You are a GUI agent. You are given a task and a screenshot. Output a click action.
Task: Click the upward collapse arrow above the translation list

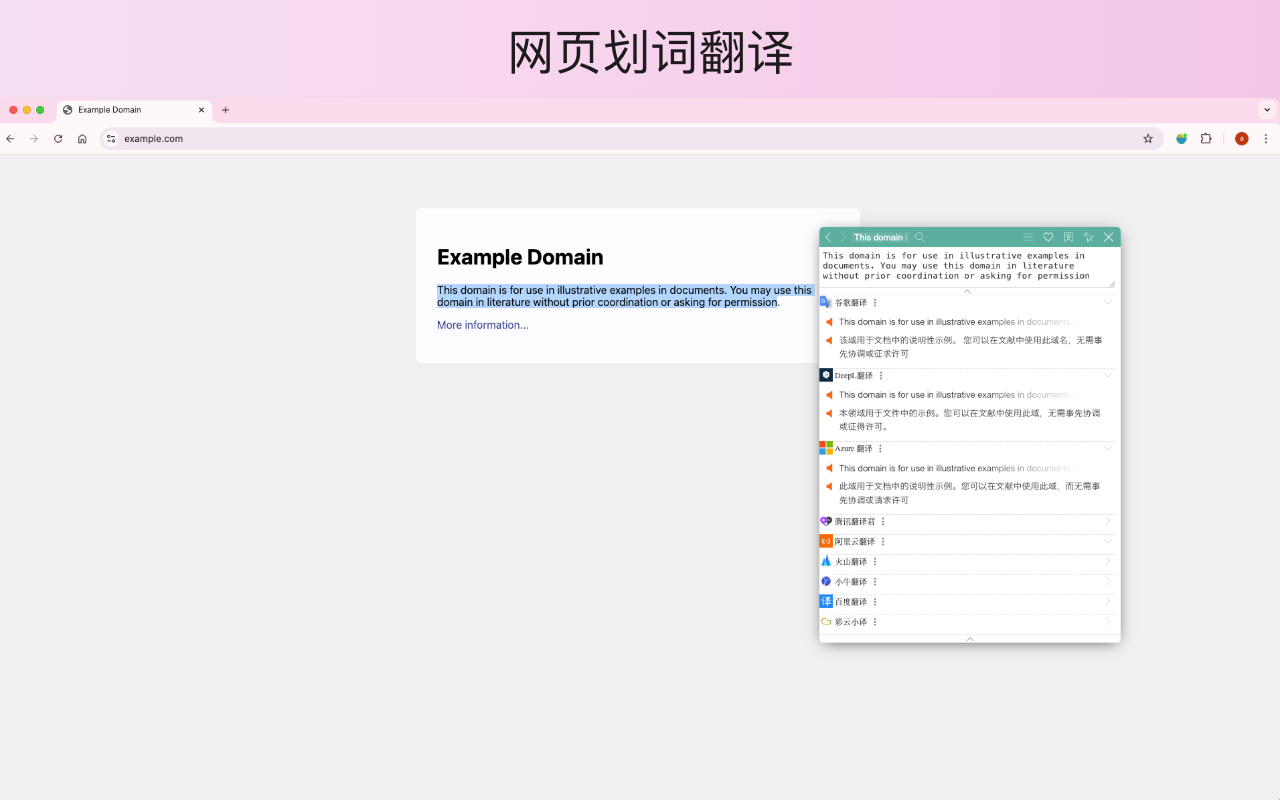click(x=967, y=291)
